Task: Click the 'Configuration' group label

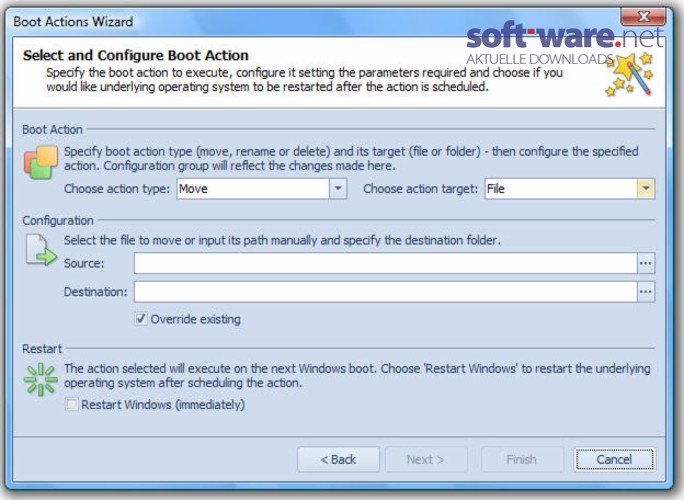Action: tap(58, 220)
